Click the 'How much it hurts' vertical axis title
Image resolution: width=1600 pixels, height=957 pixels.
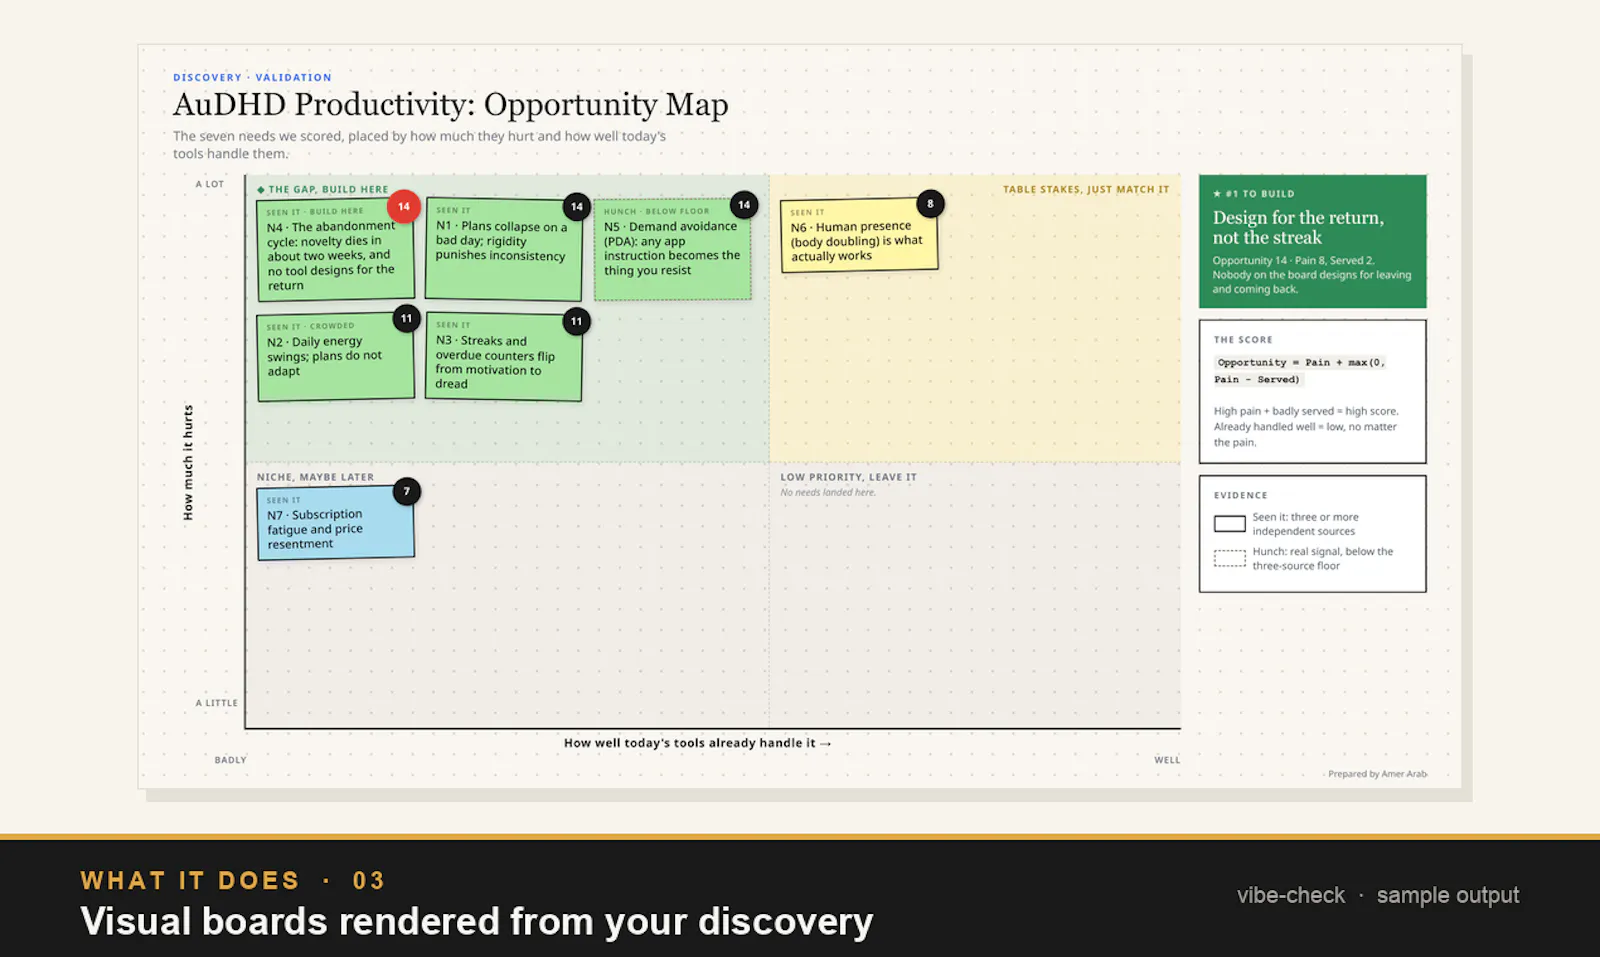point(188,462)
